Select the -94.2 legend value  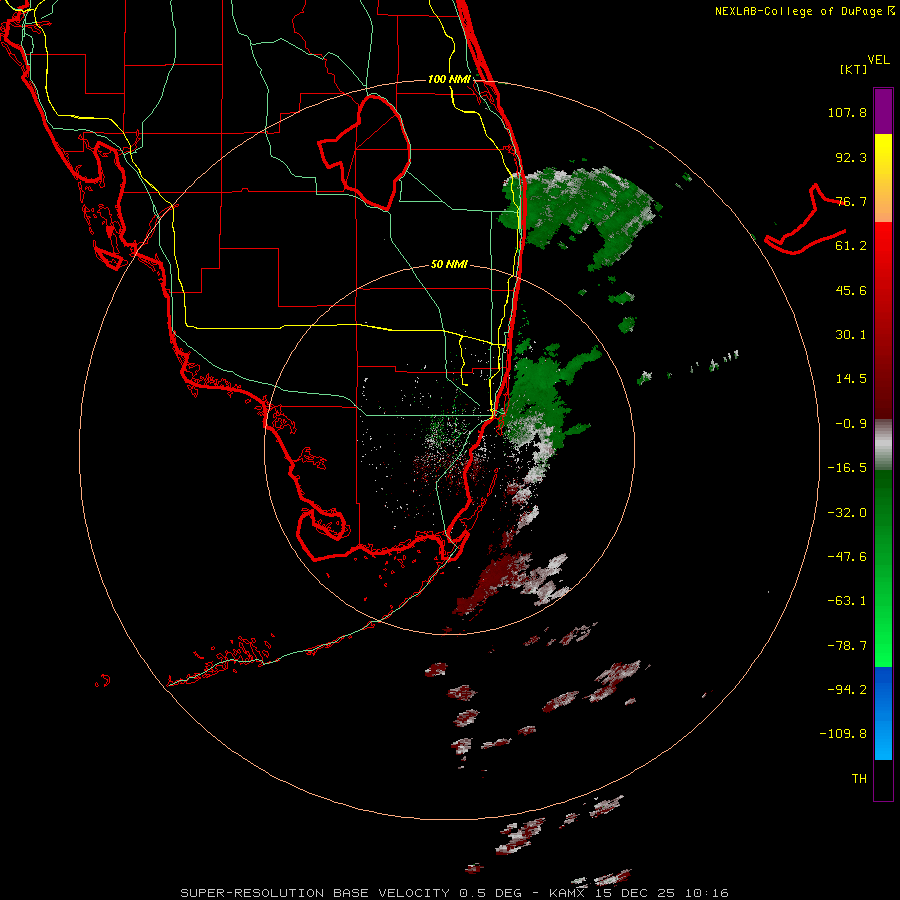(x=847, y=690)
